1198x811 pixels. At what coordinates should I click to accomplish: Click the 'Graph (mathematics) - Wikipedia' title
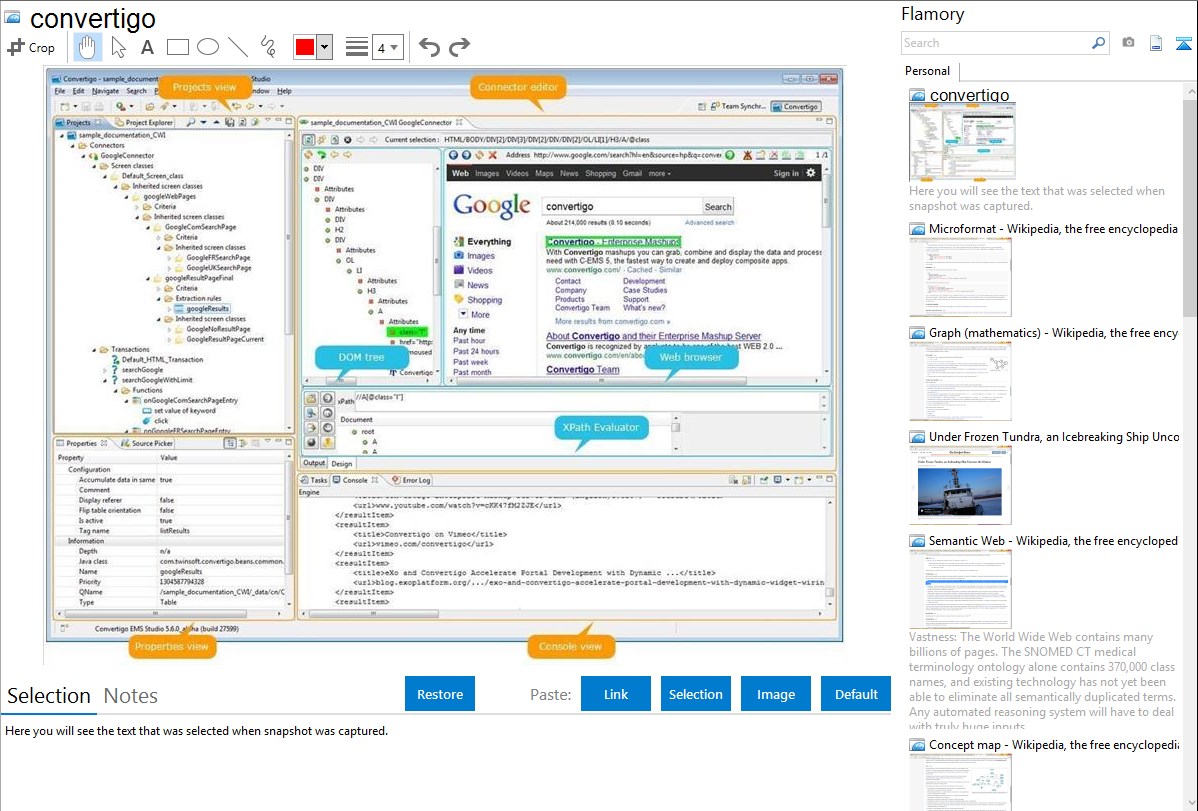coord(1053,333)
